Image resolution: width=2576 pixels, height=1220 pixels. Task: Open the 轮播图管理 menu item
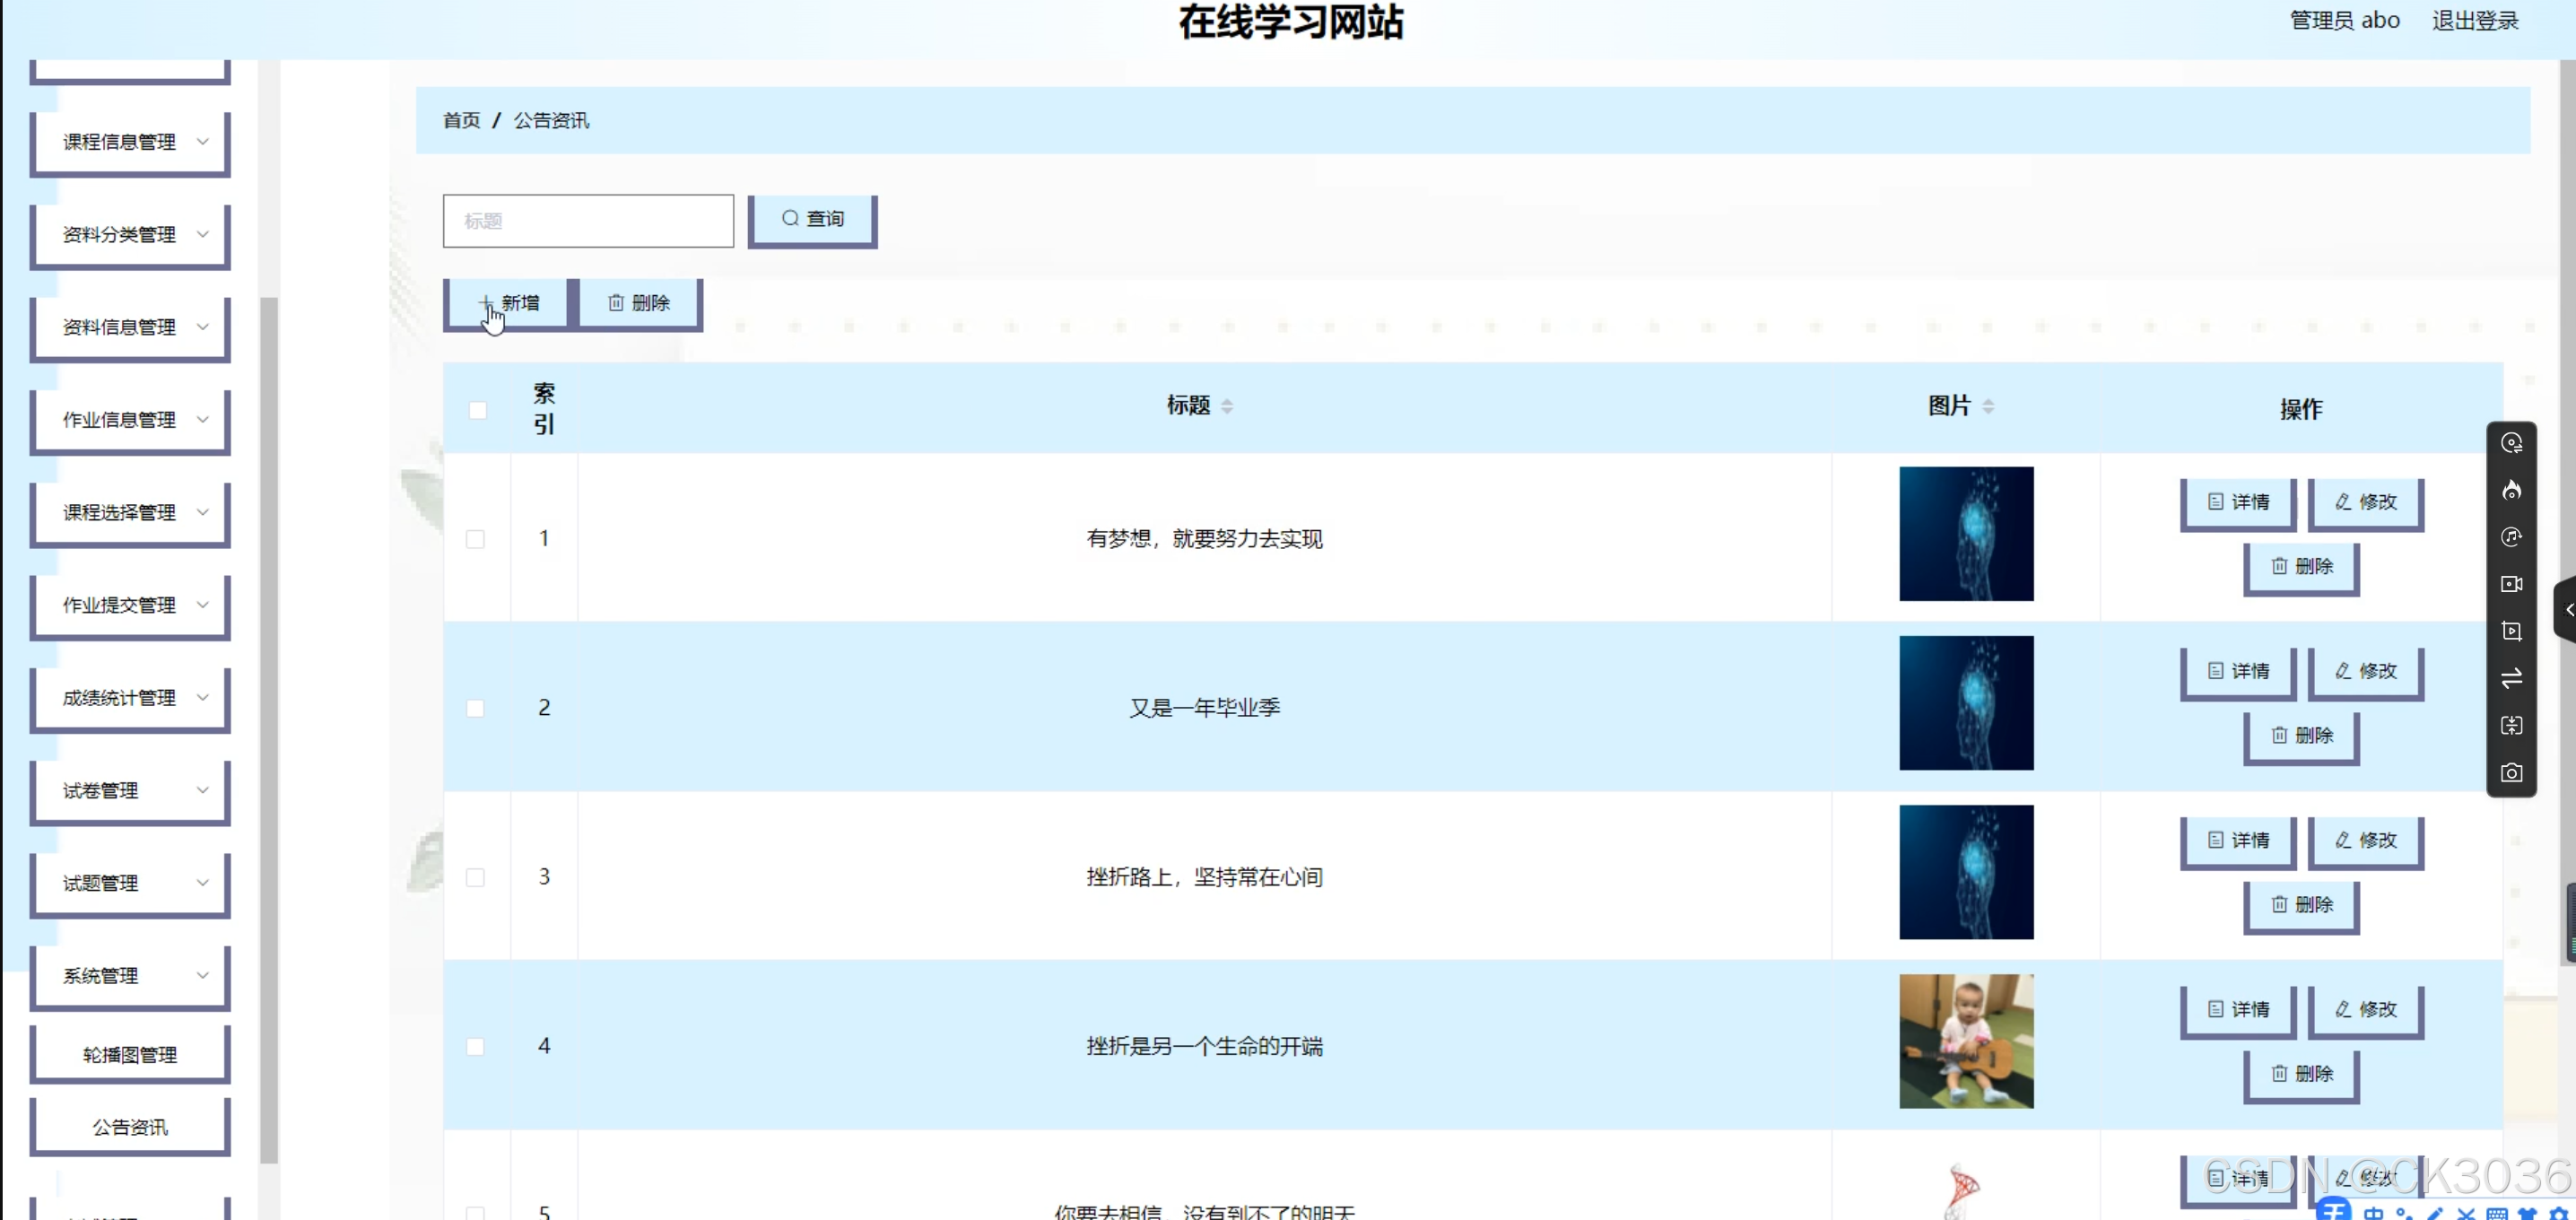click(x=130, y=1054)
